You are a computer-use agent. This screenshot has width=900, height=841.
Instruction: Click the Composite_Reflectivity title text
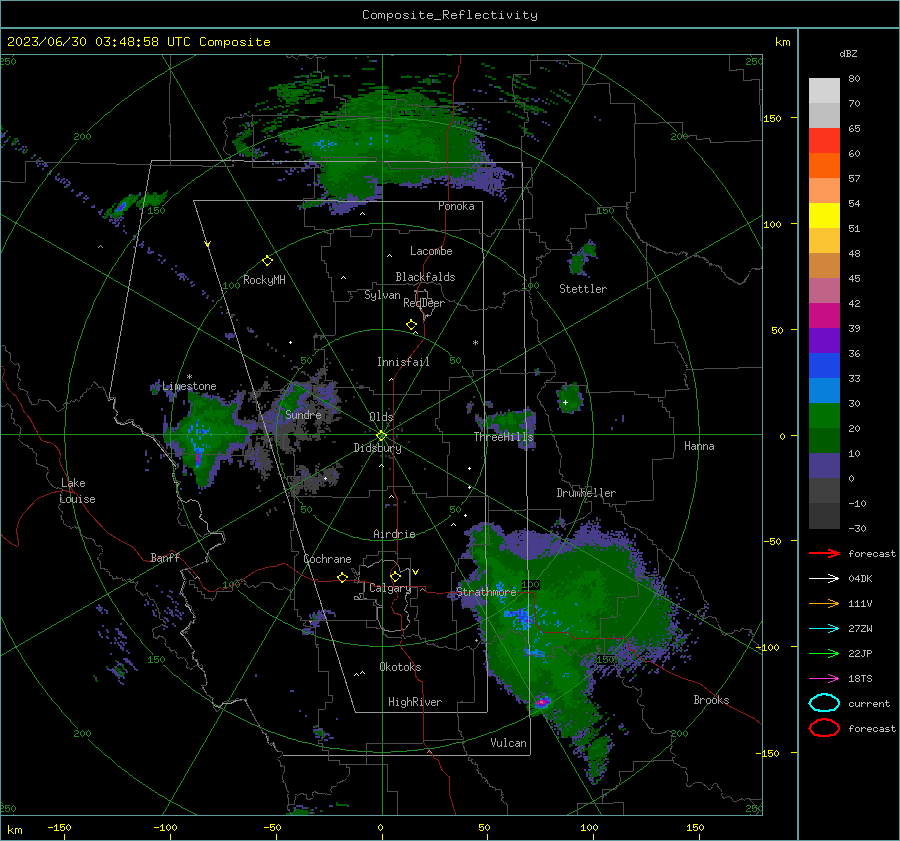pos(450,15)
